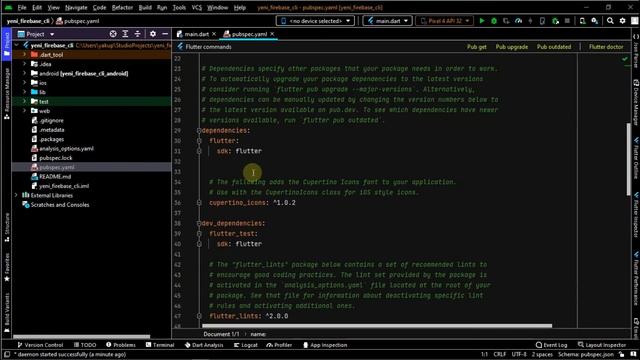
Task: Toggle tool window bars icon in status bar
Action: point(7,354)
